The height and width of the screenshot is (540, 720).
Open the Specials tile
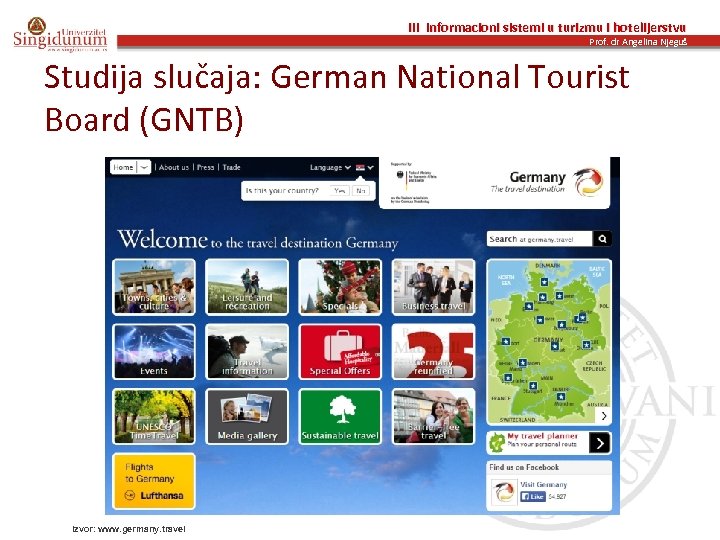(x=340, y=287)
